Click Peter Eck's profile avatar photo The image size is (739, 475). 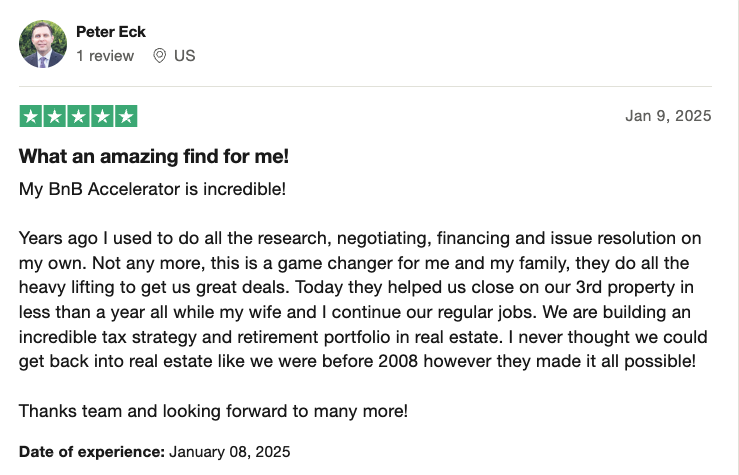(x=42, y=44)
